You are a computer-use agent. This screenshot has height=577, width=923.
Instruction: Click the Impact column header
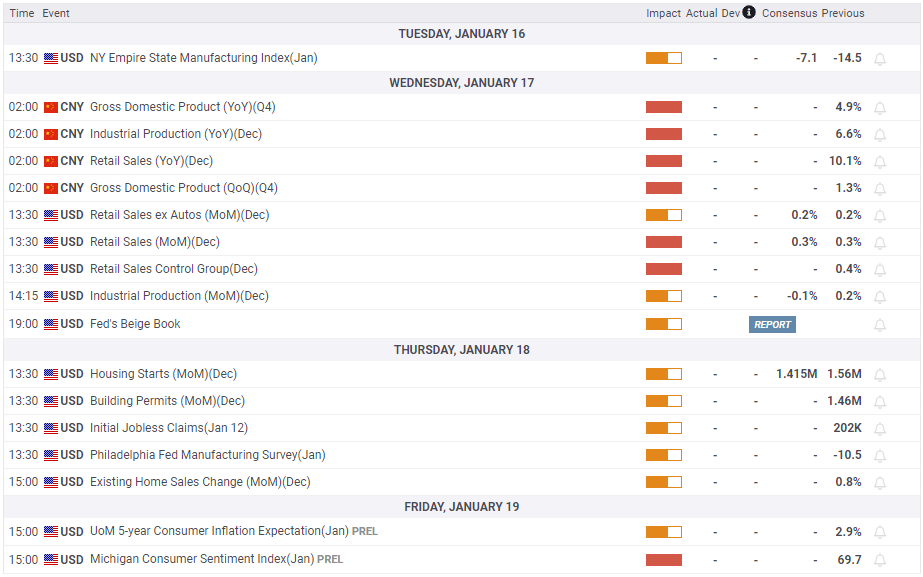point(663,13)
